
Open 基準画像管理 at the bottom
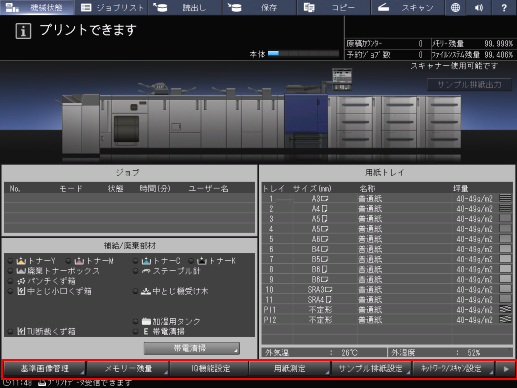[x=44, y=369]
